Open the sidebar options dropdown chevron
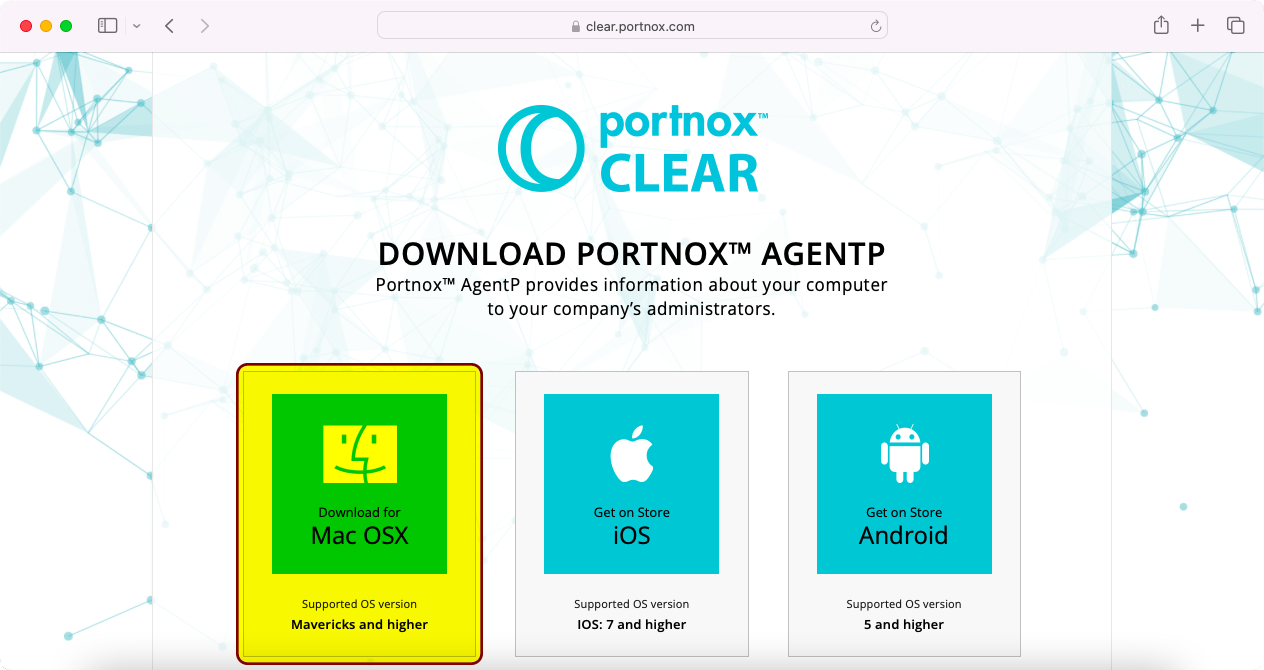Image resolution: width=1264 pixels, height=670 pixels. (x=137, y=26)
